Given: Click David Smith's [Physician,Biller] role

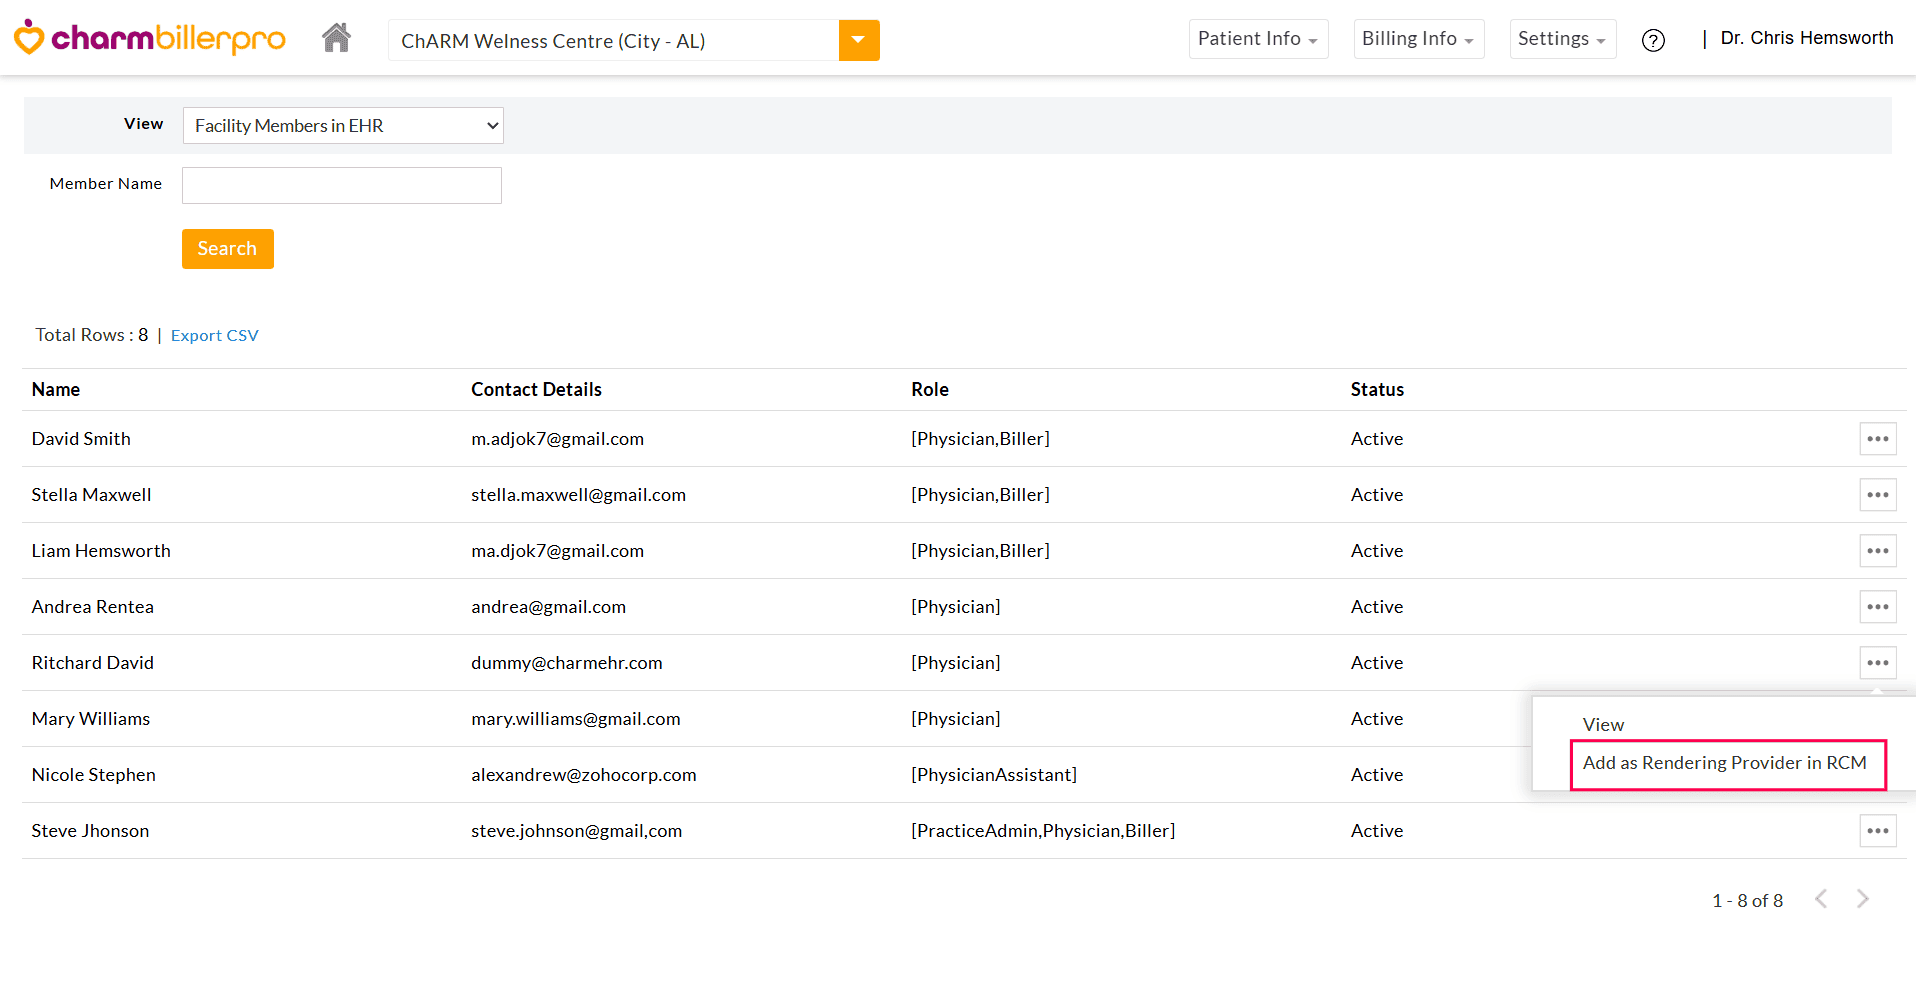Looking at the screenshot, I should (981, 439).
